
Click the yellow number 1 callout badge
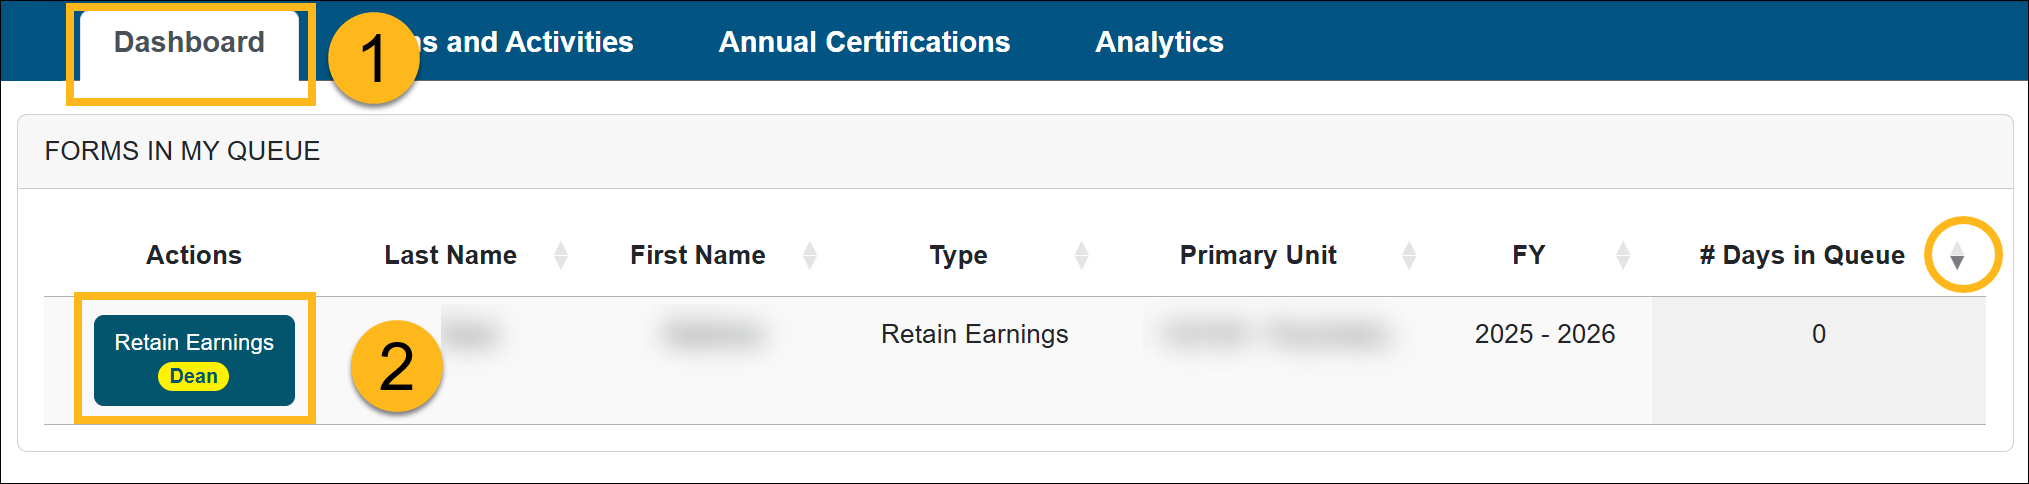click(373, 58)
